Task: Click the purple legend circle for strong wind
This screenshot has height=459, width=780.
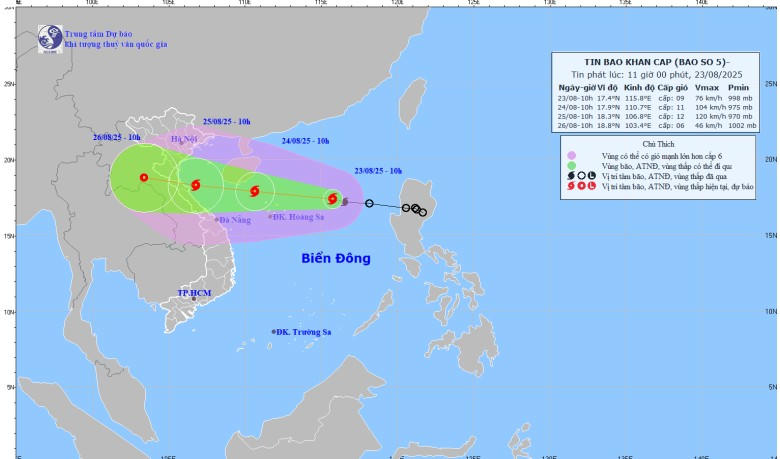Action: pyautogui.click(x=570, y=155)
